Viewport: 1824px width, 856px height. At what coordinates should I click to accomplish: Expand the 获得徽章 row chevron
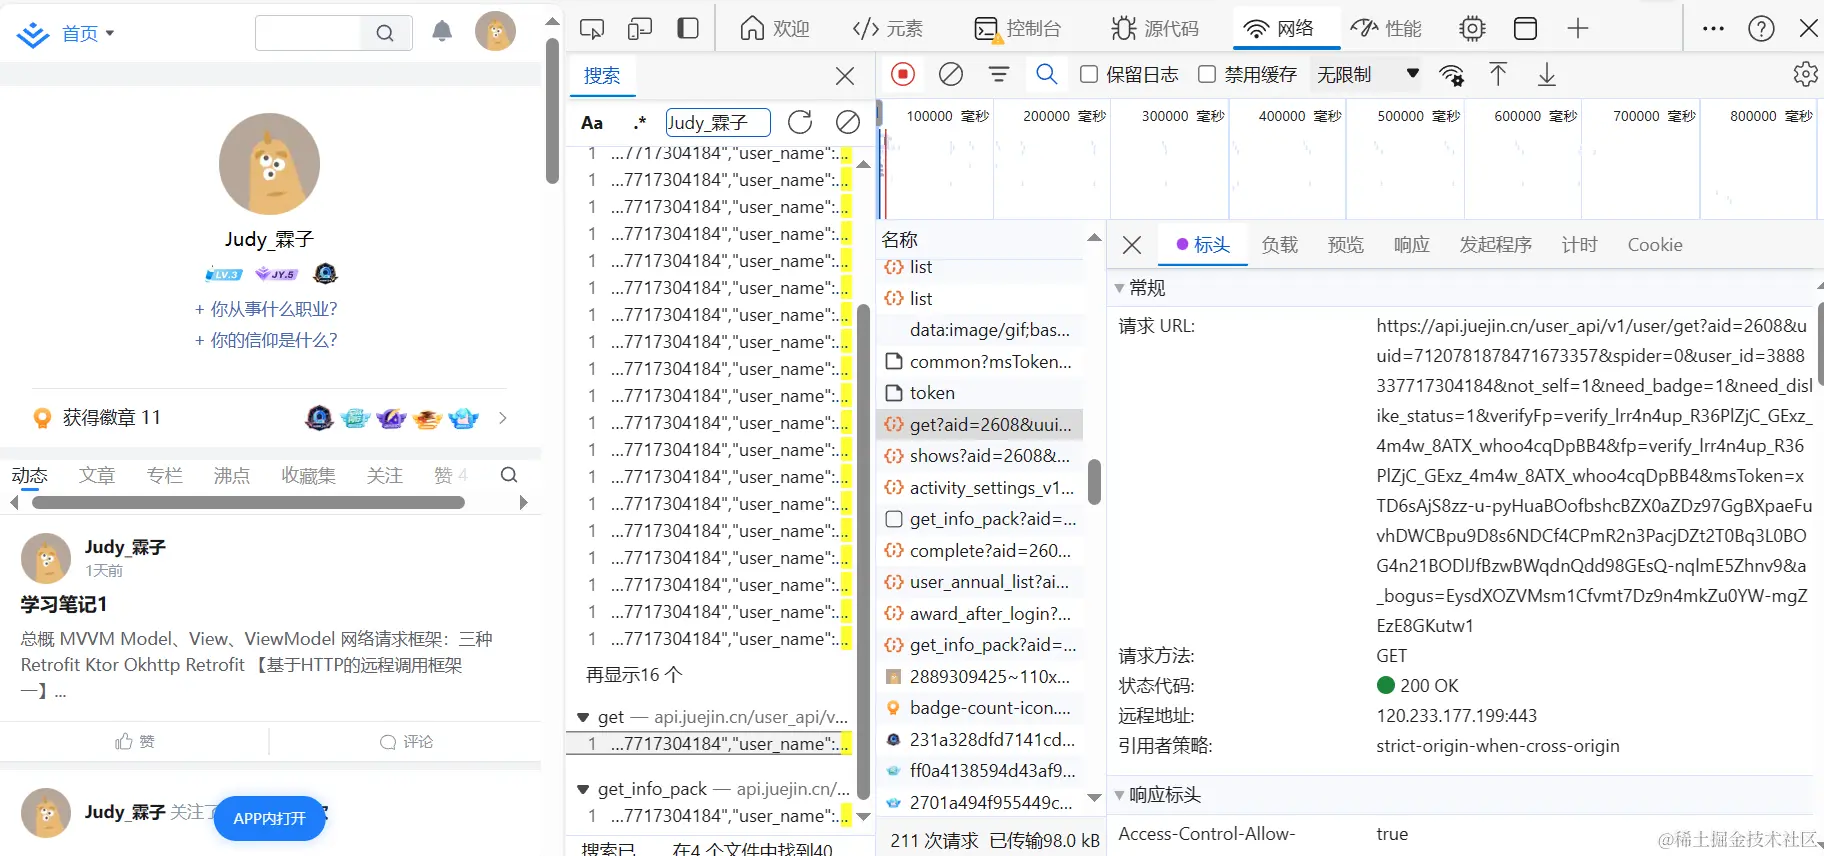[x=503, y=418]
